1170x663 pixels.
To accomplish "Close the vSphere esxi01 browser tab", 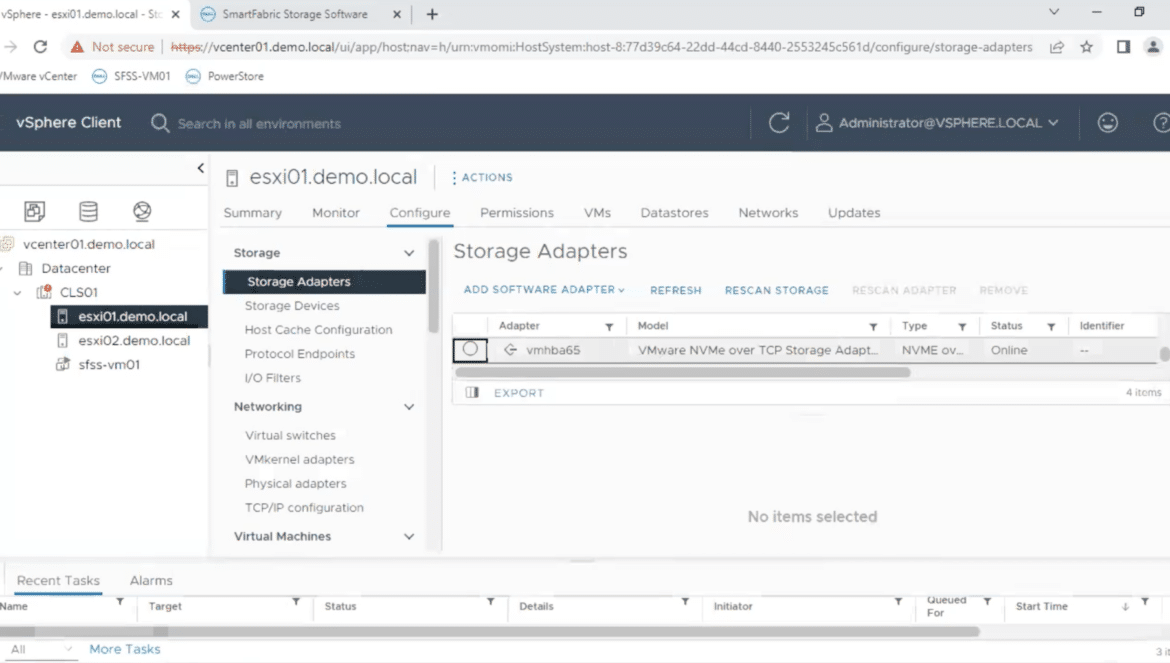I will tap(175, 14).
